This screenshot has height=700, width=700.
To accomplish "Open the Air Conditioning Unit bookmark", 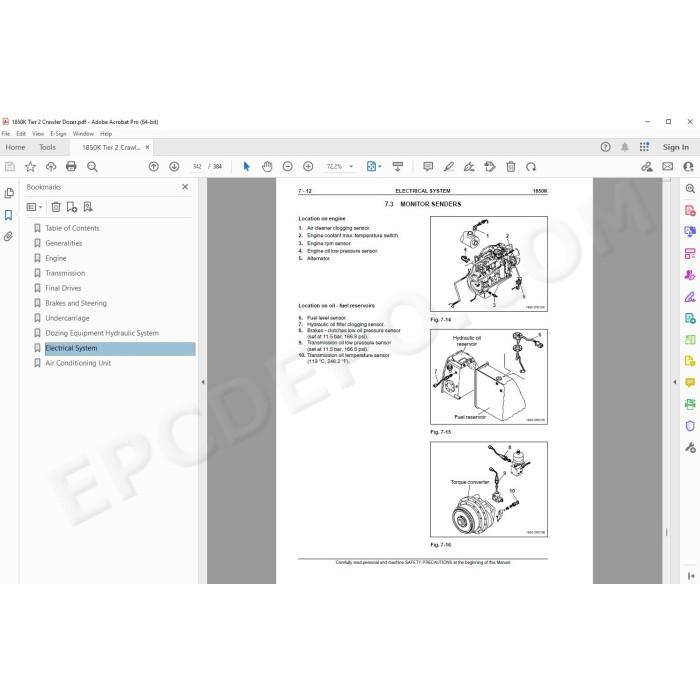I will (78, 363).
